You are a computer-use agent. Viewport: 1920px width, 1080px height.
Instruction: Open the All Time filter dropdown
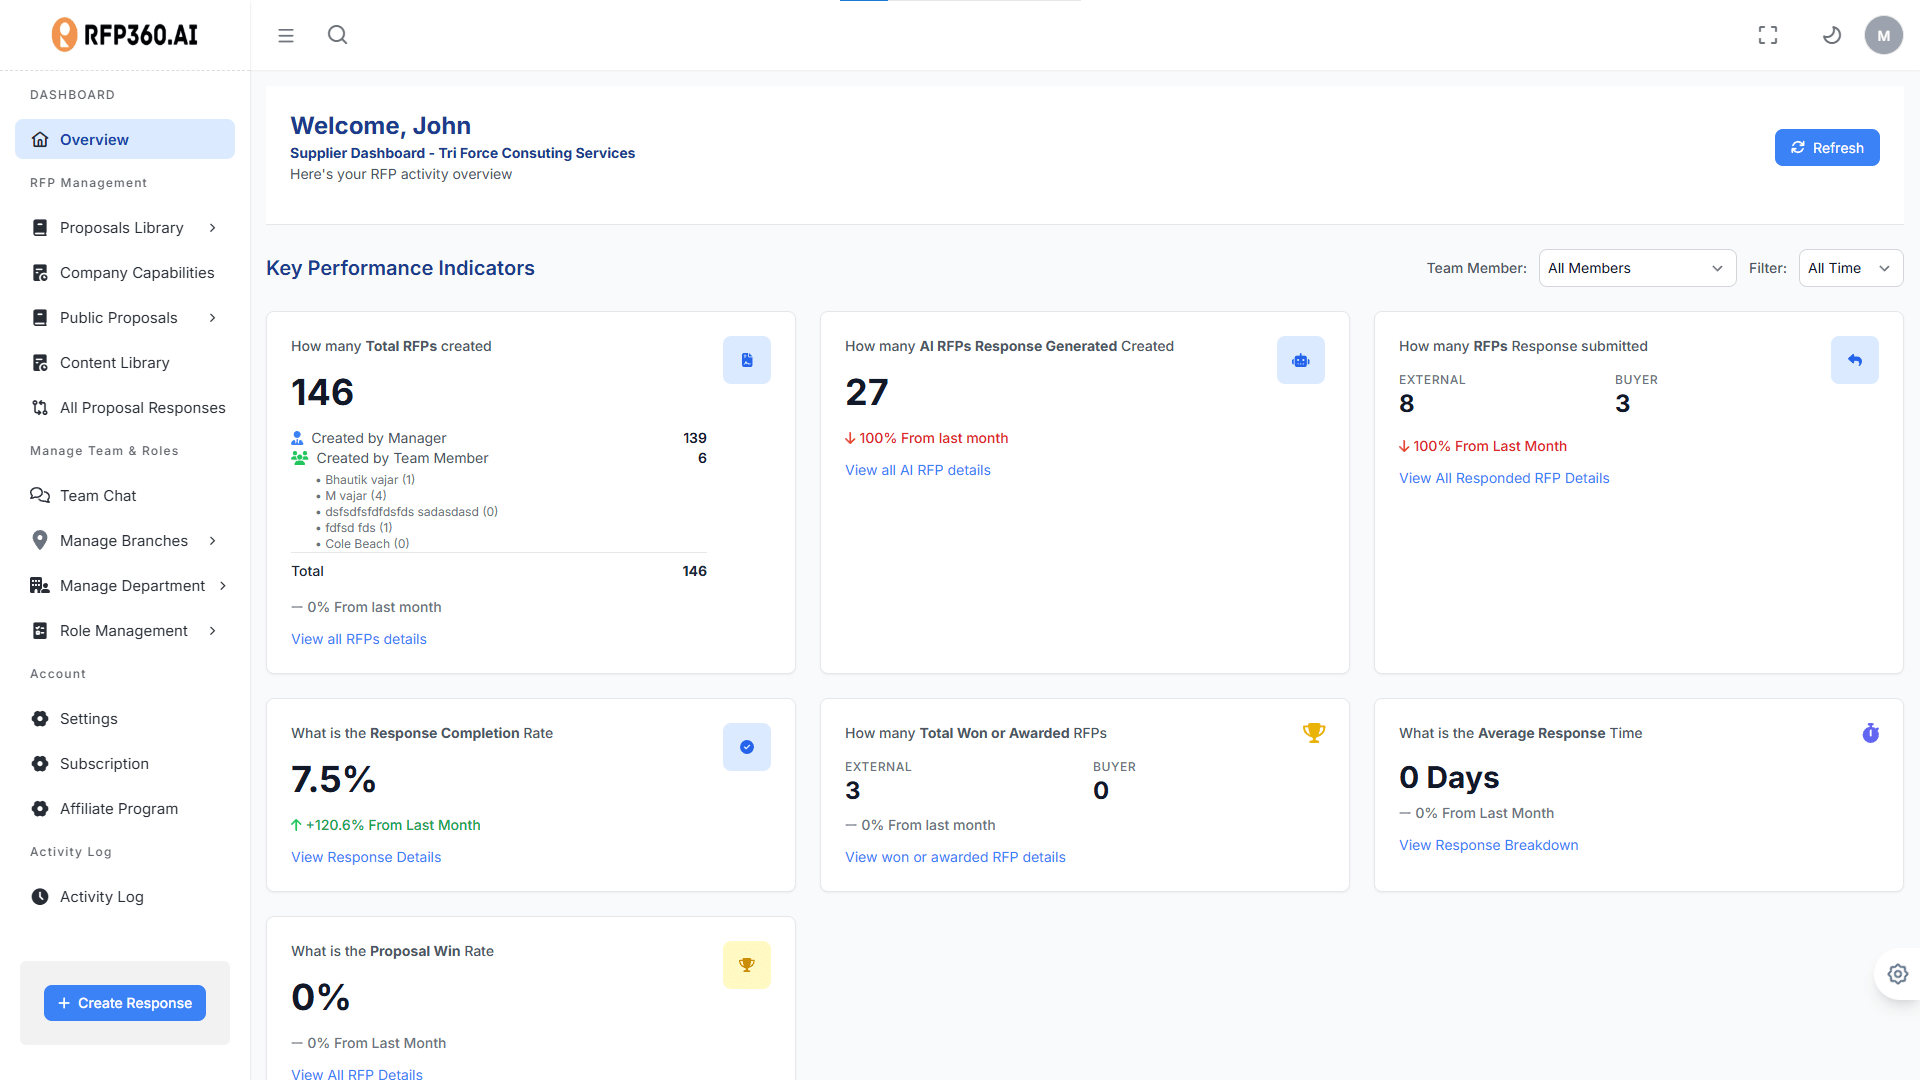click(1849, 268)
